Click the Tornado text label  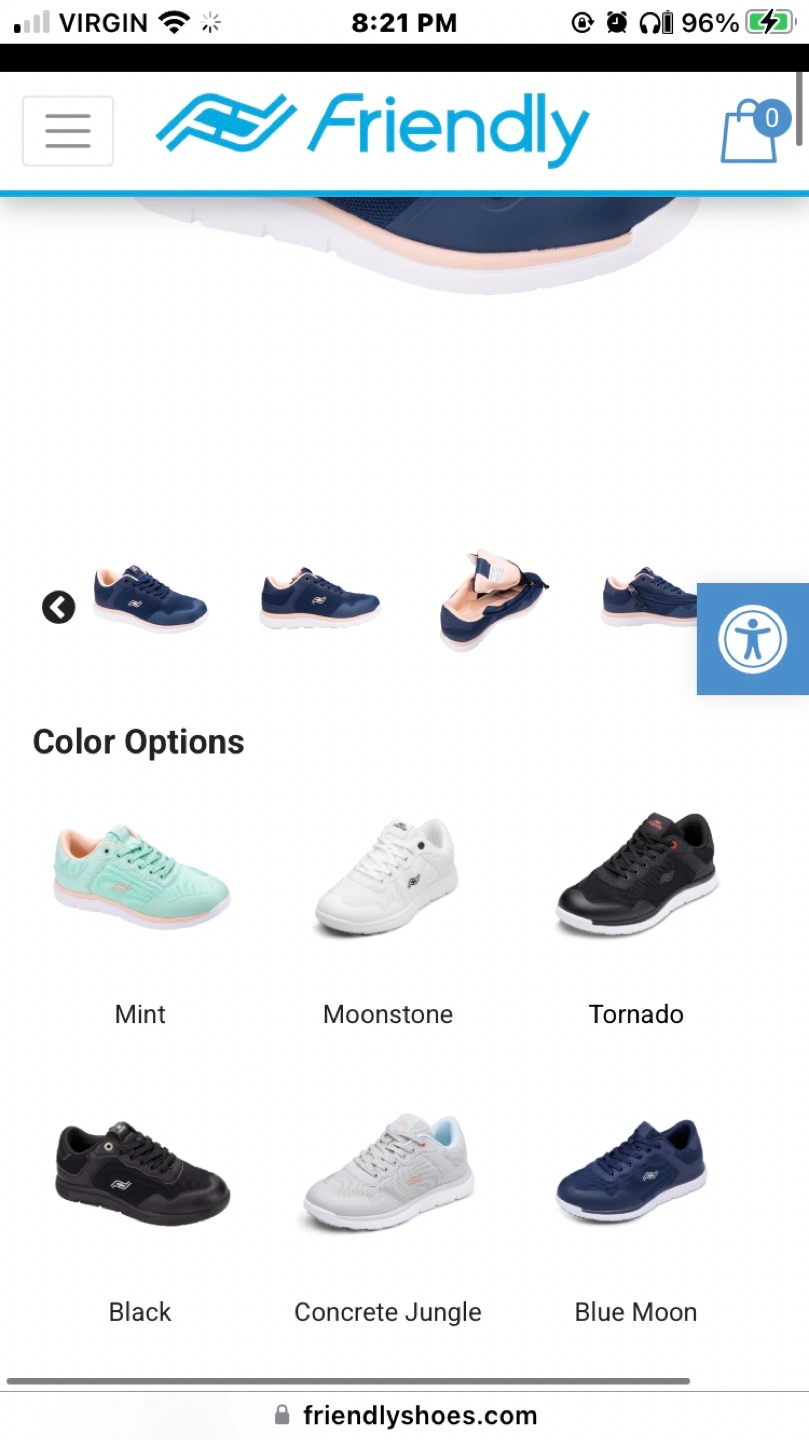click(636, 1014)
